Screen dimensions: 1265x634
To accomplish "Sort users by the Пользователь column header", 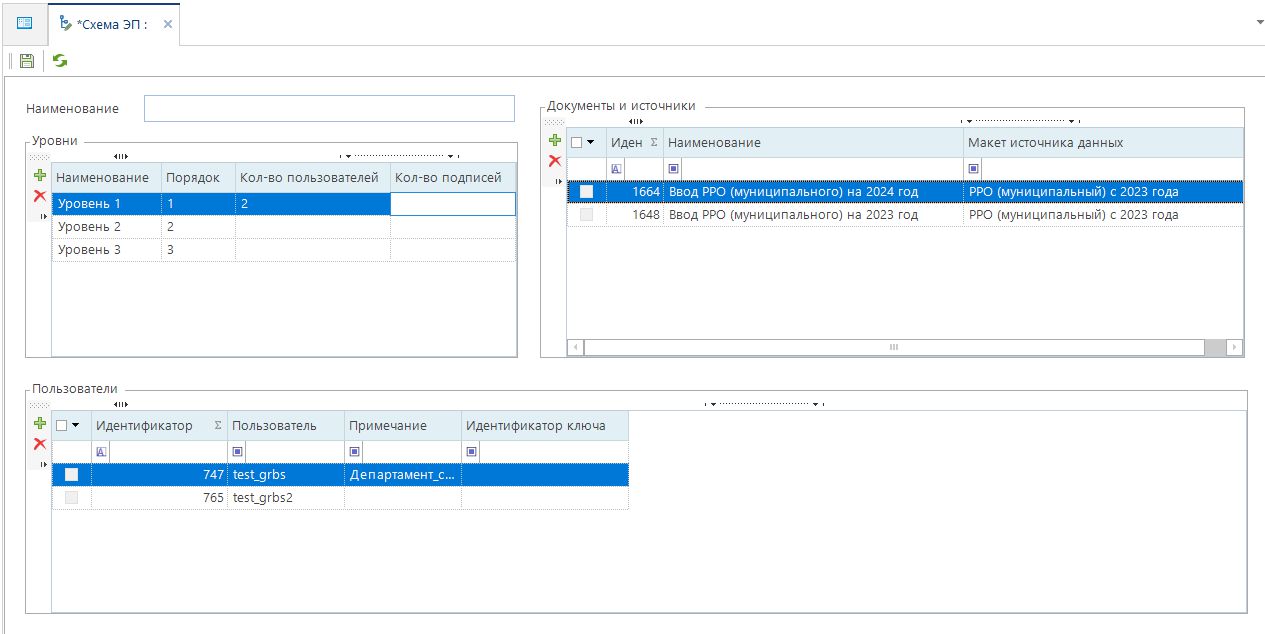I will point(274,426).
